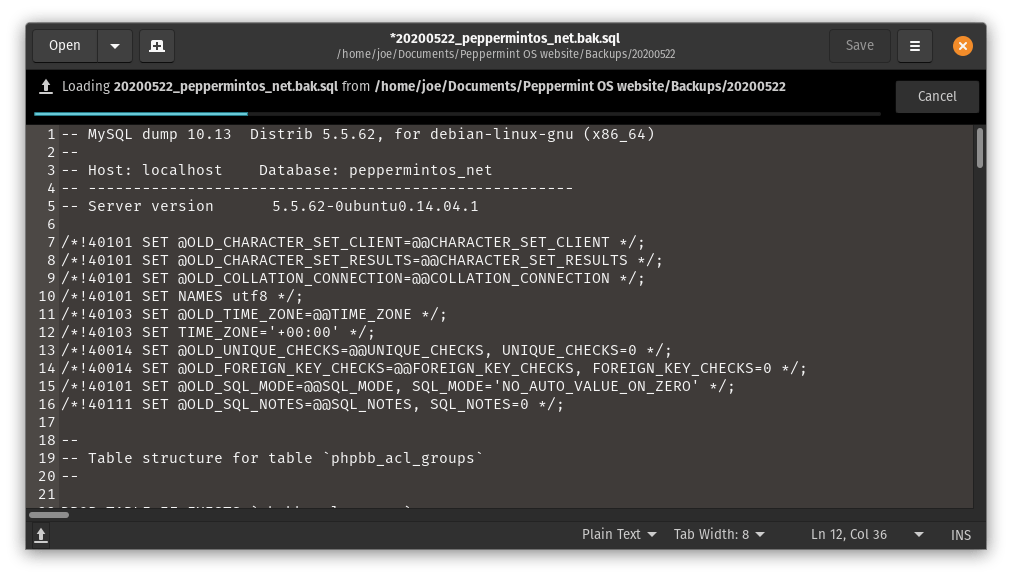The width and height of the screenshot is (1012, 578).
Task: Open the Tab Width: 8 dropdown
Action: point(719,535)
